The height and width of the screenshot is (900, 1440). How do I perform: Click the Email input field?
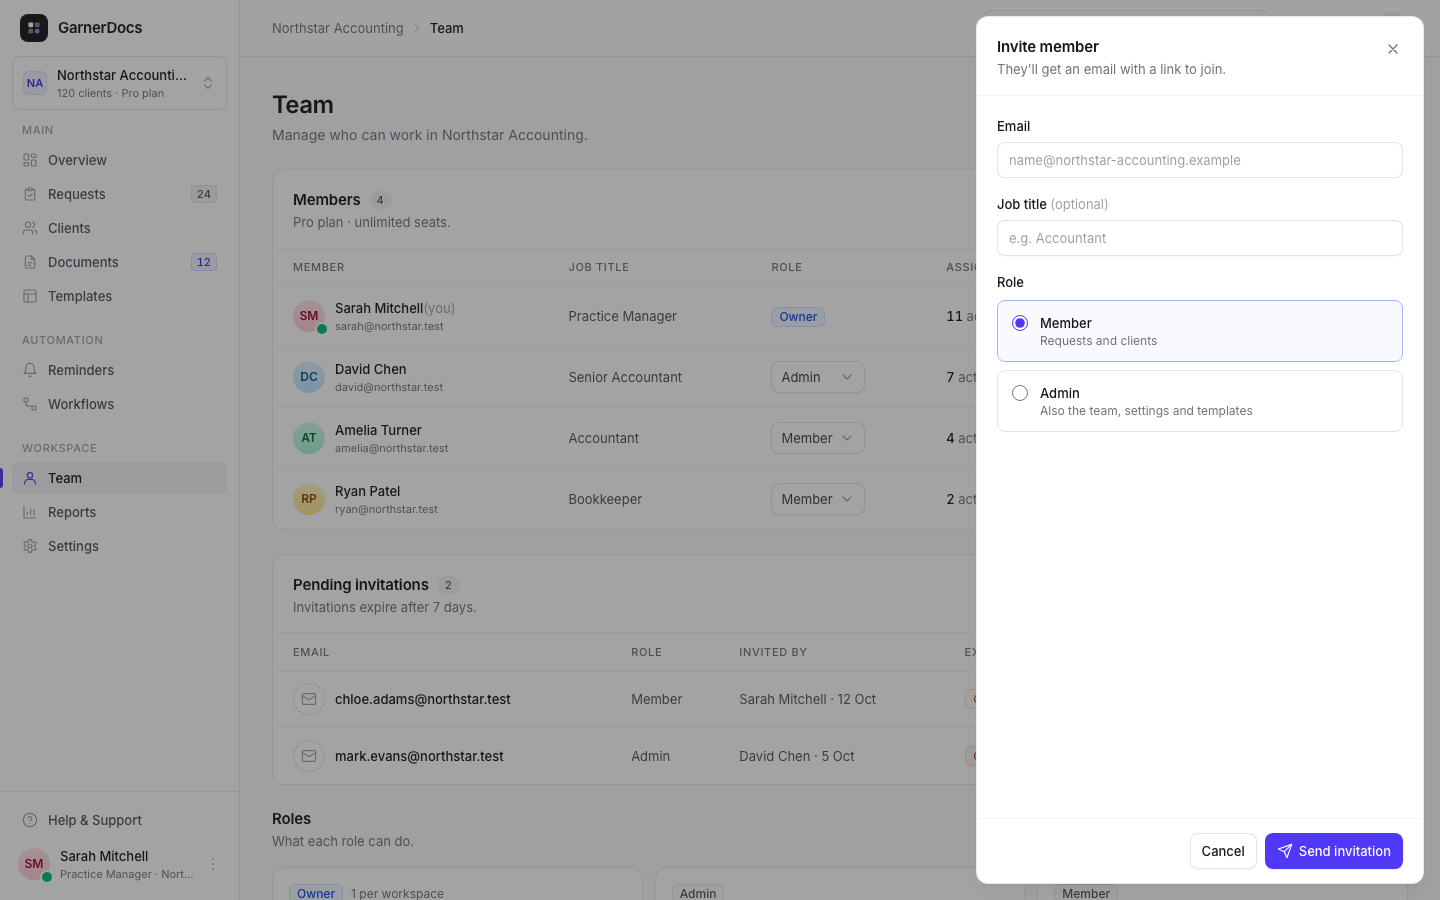click(x=1199, y=160)
